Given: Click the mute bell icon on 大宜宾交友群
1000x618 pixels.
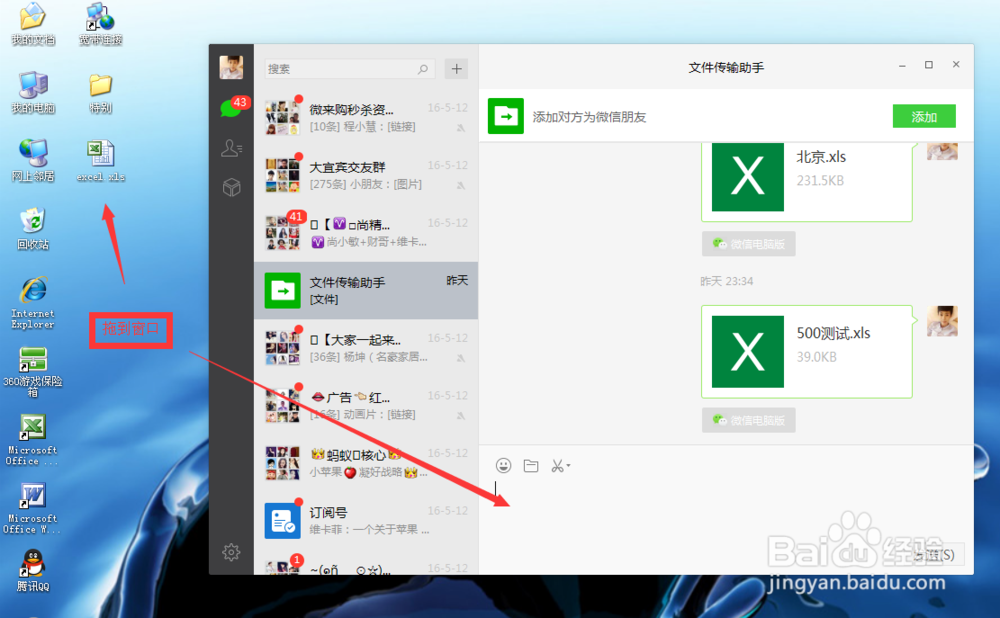Looking at the screenshot, I should 460,185.
